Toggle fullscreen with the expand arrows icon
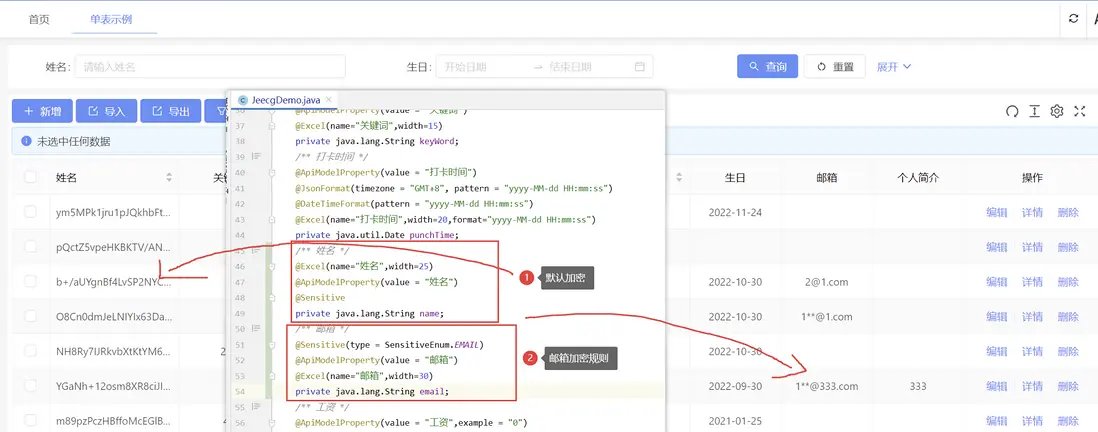This screenshot has width=1098, height=432. [x=1079, y=111]
